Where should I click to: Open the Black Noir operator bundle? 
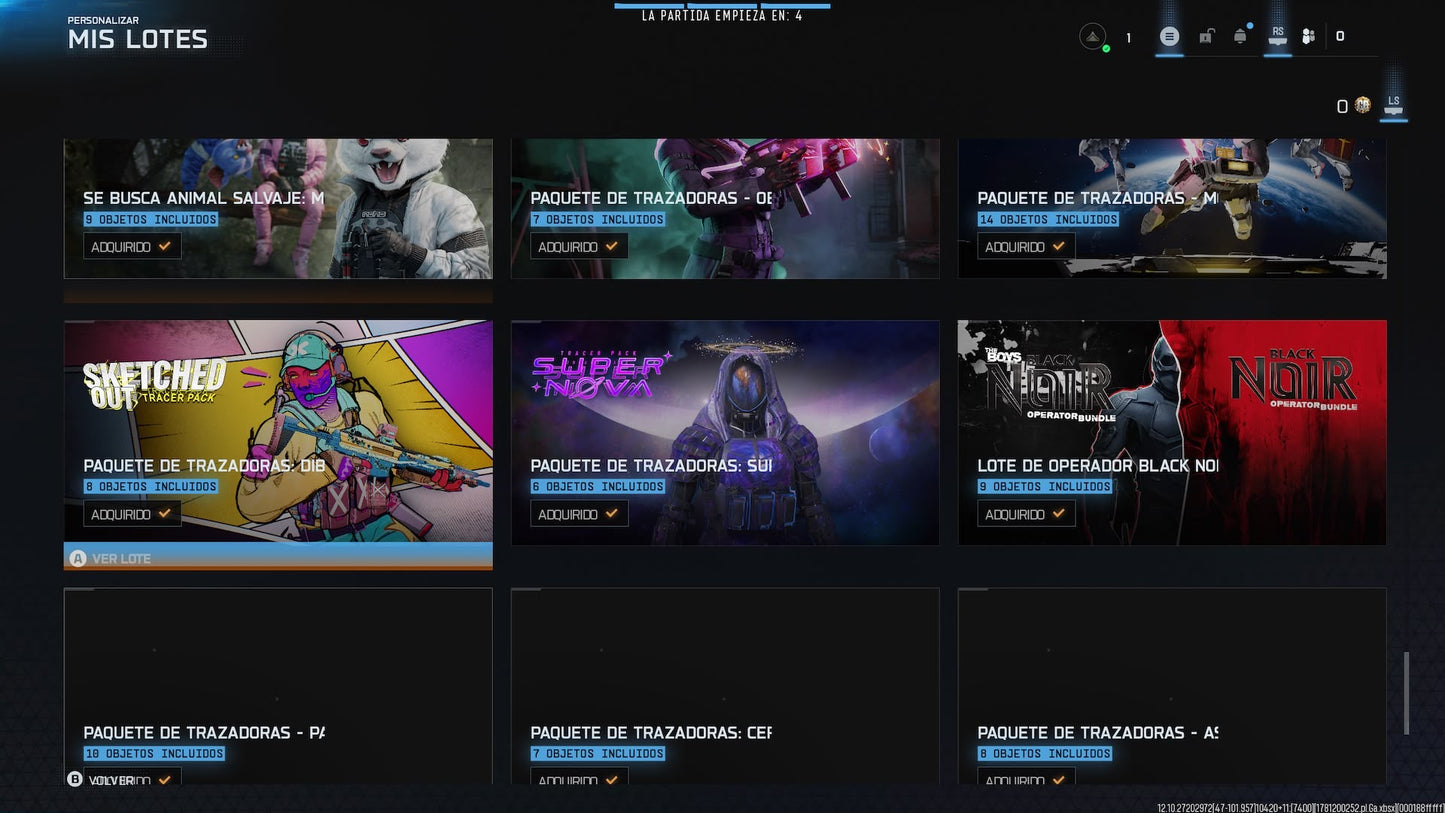[1172, 432]
